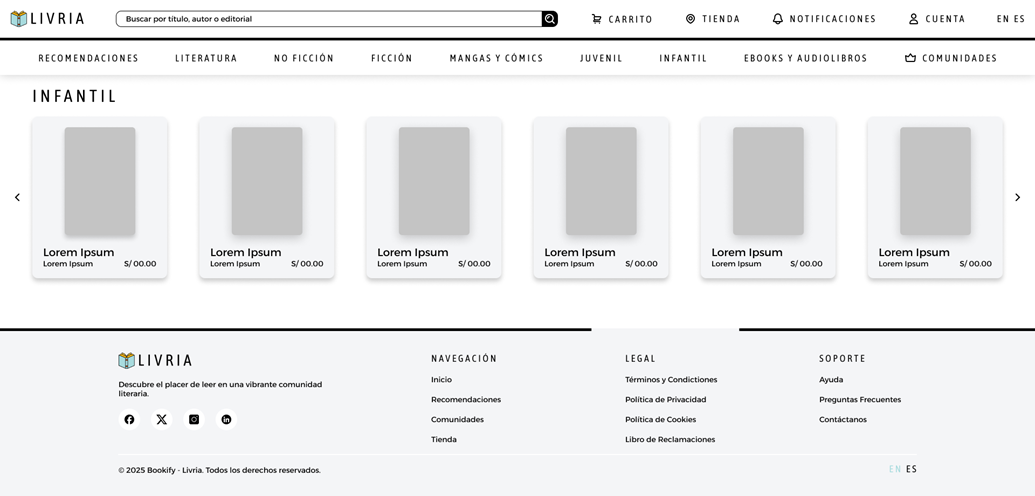
Task: Open the Literatura category
Action: [x=206, y=58]
